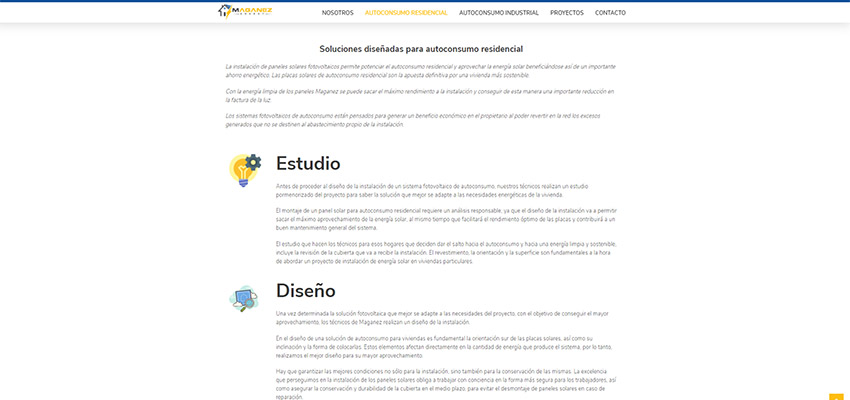The image size is (850, 400).
Task: Open the Proyectos navigation link
Action: (566, 13)
